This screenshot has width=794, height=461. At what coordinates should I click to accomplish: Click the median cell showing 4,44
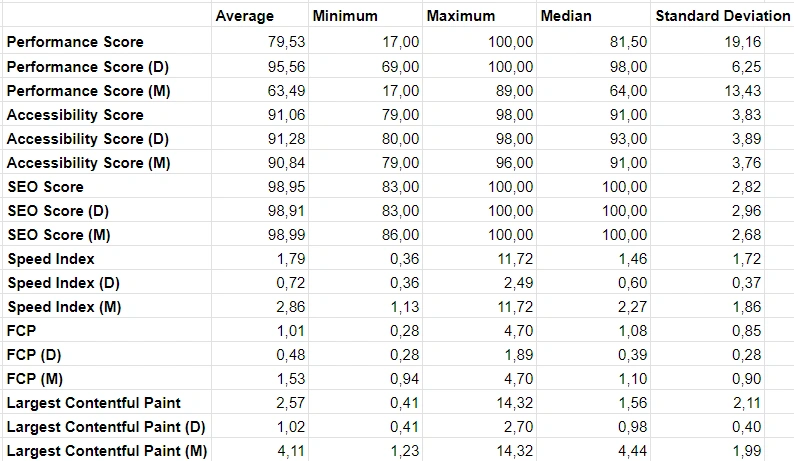pos(593,450)
